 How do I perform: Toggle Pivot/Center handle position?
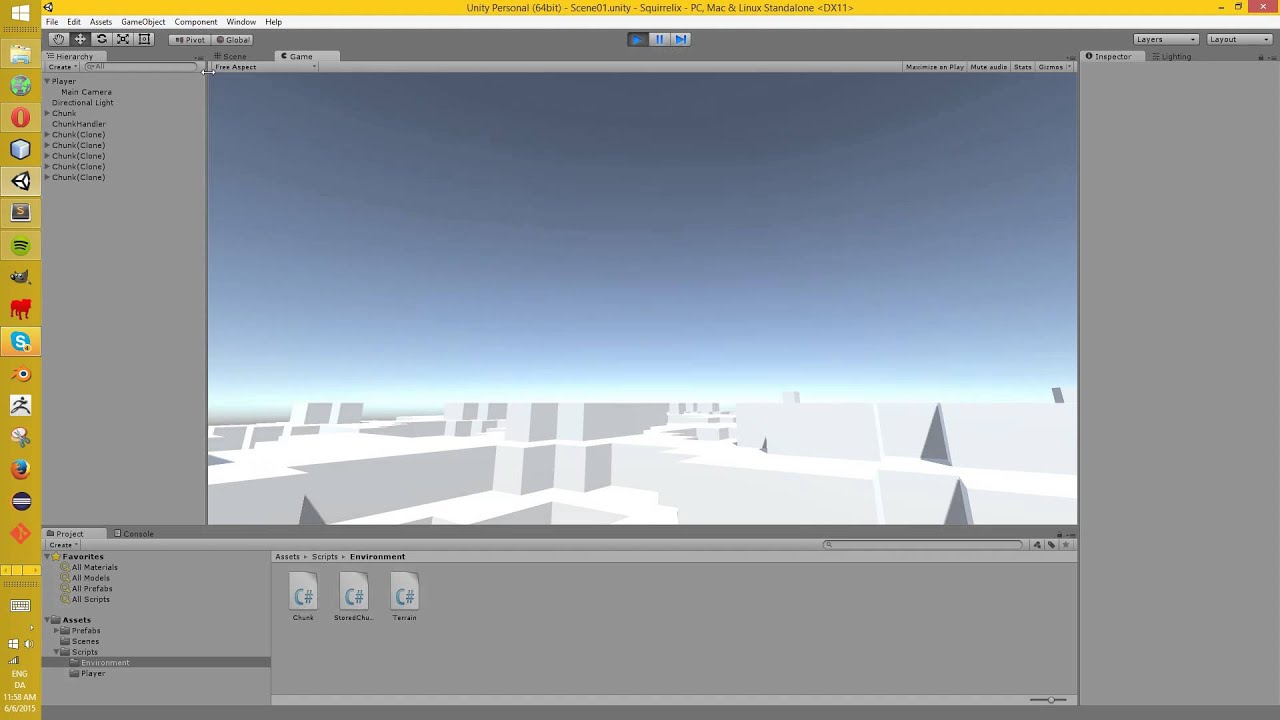point(189,40)
